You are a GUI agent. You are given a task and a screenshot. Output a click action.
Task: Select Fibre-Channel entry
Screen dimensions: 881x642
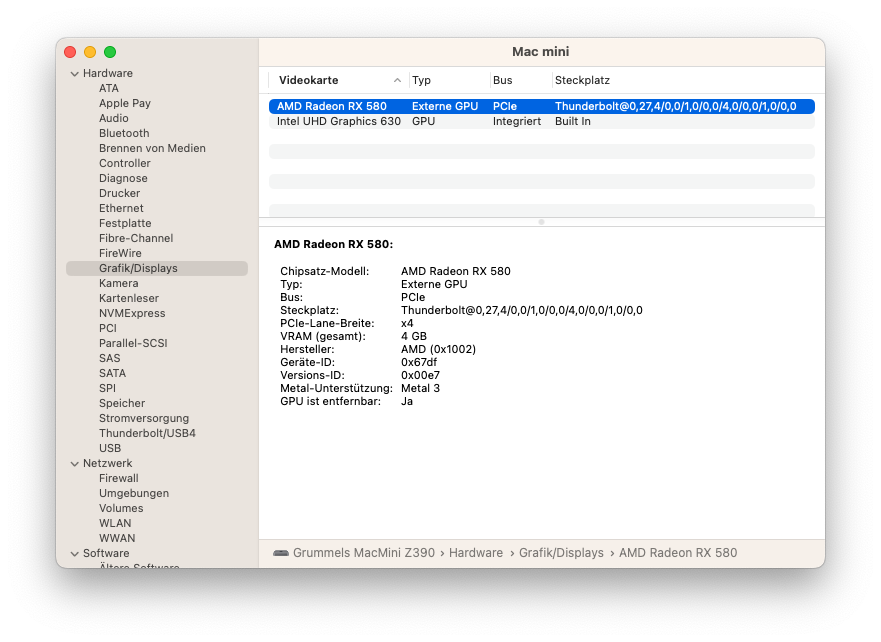(x=136, y=238)
